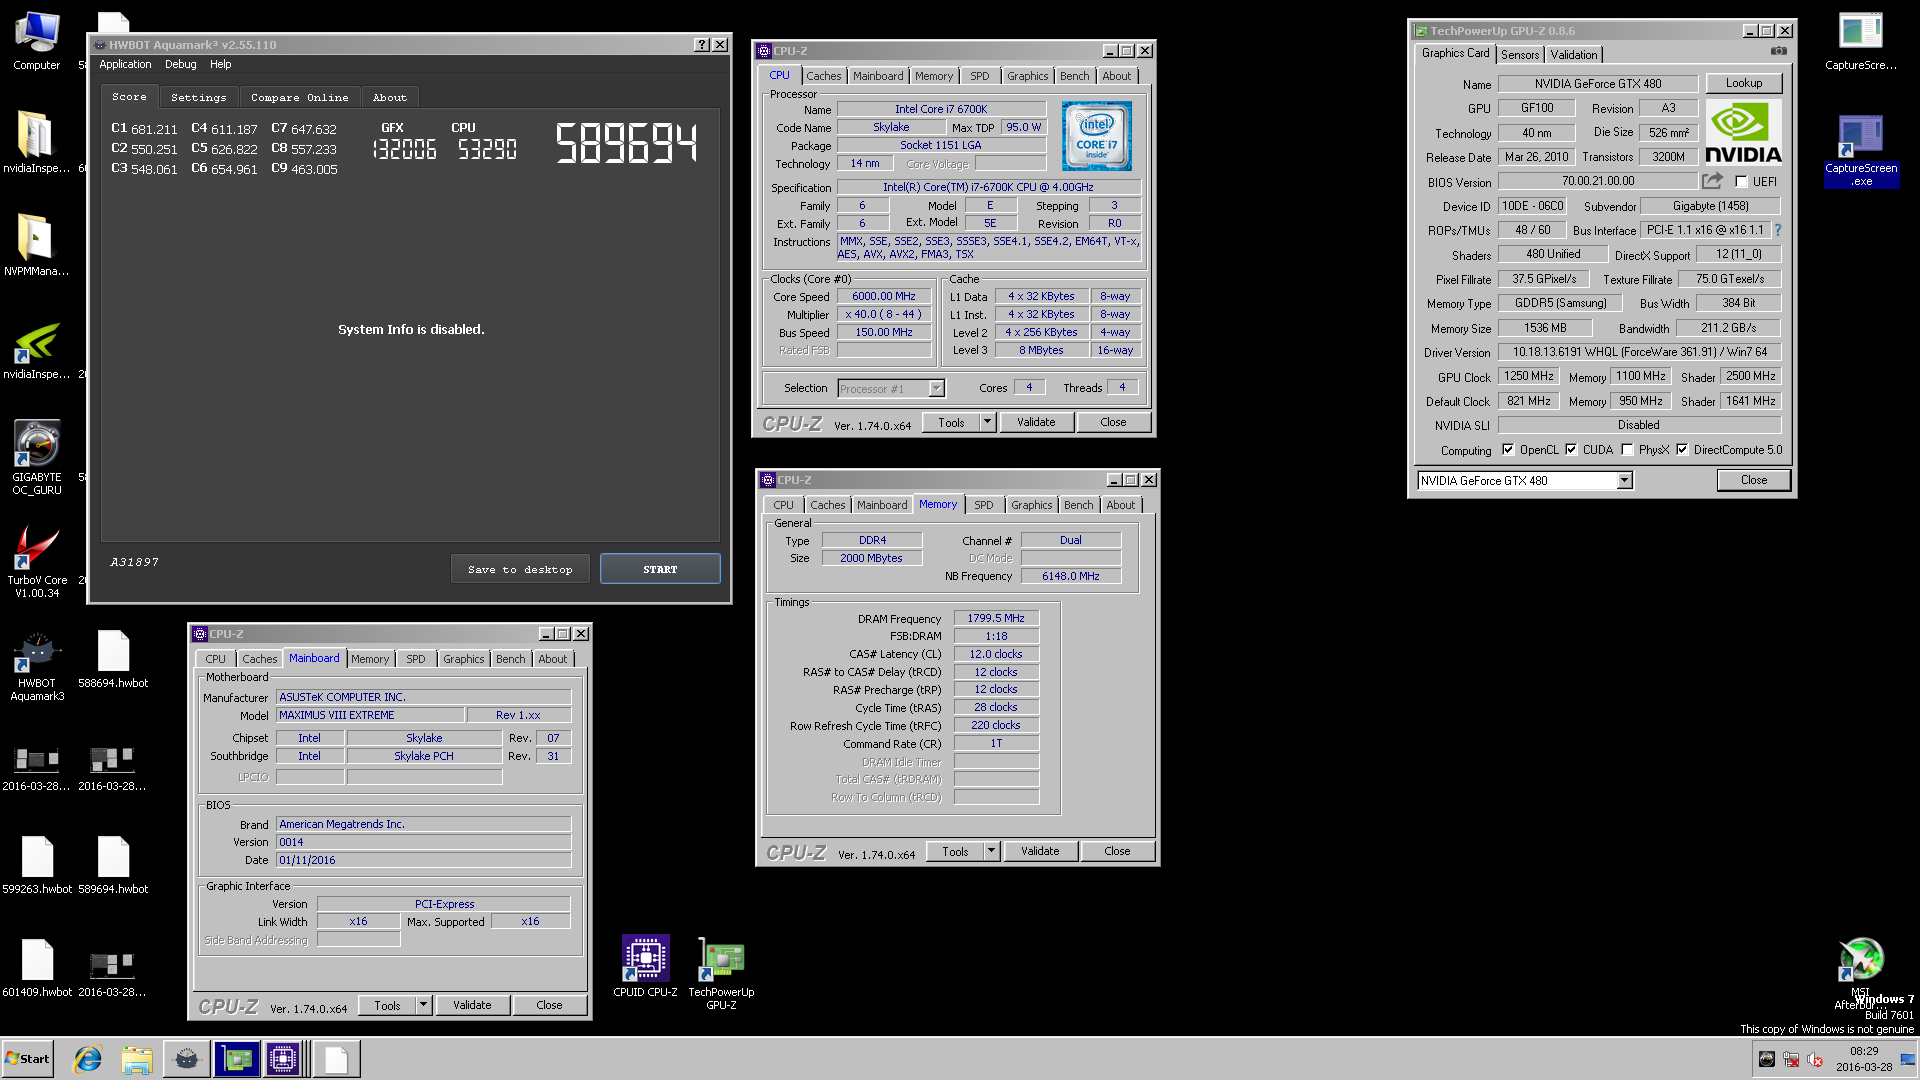
Task: Expand Tools dropdown arrow in CPU-Z Memory window
Action: coord(991,851)
